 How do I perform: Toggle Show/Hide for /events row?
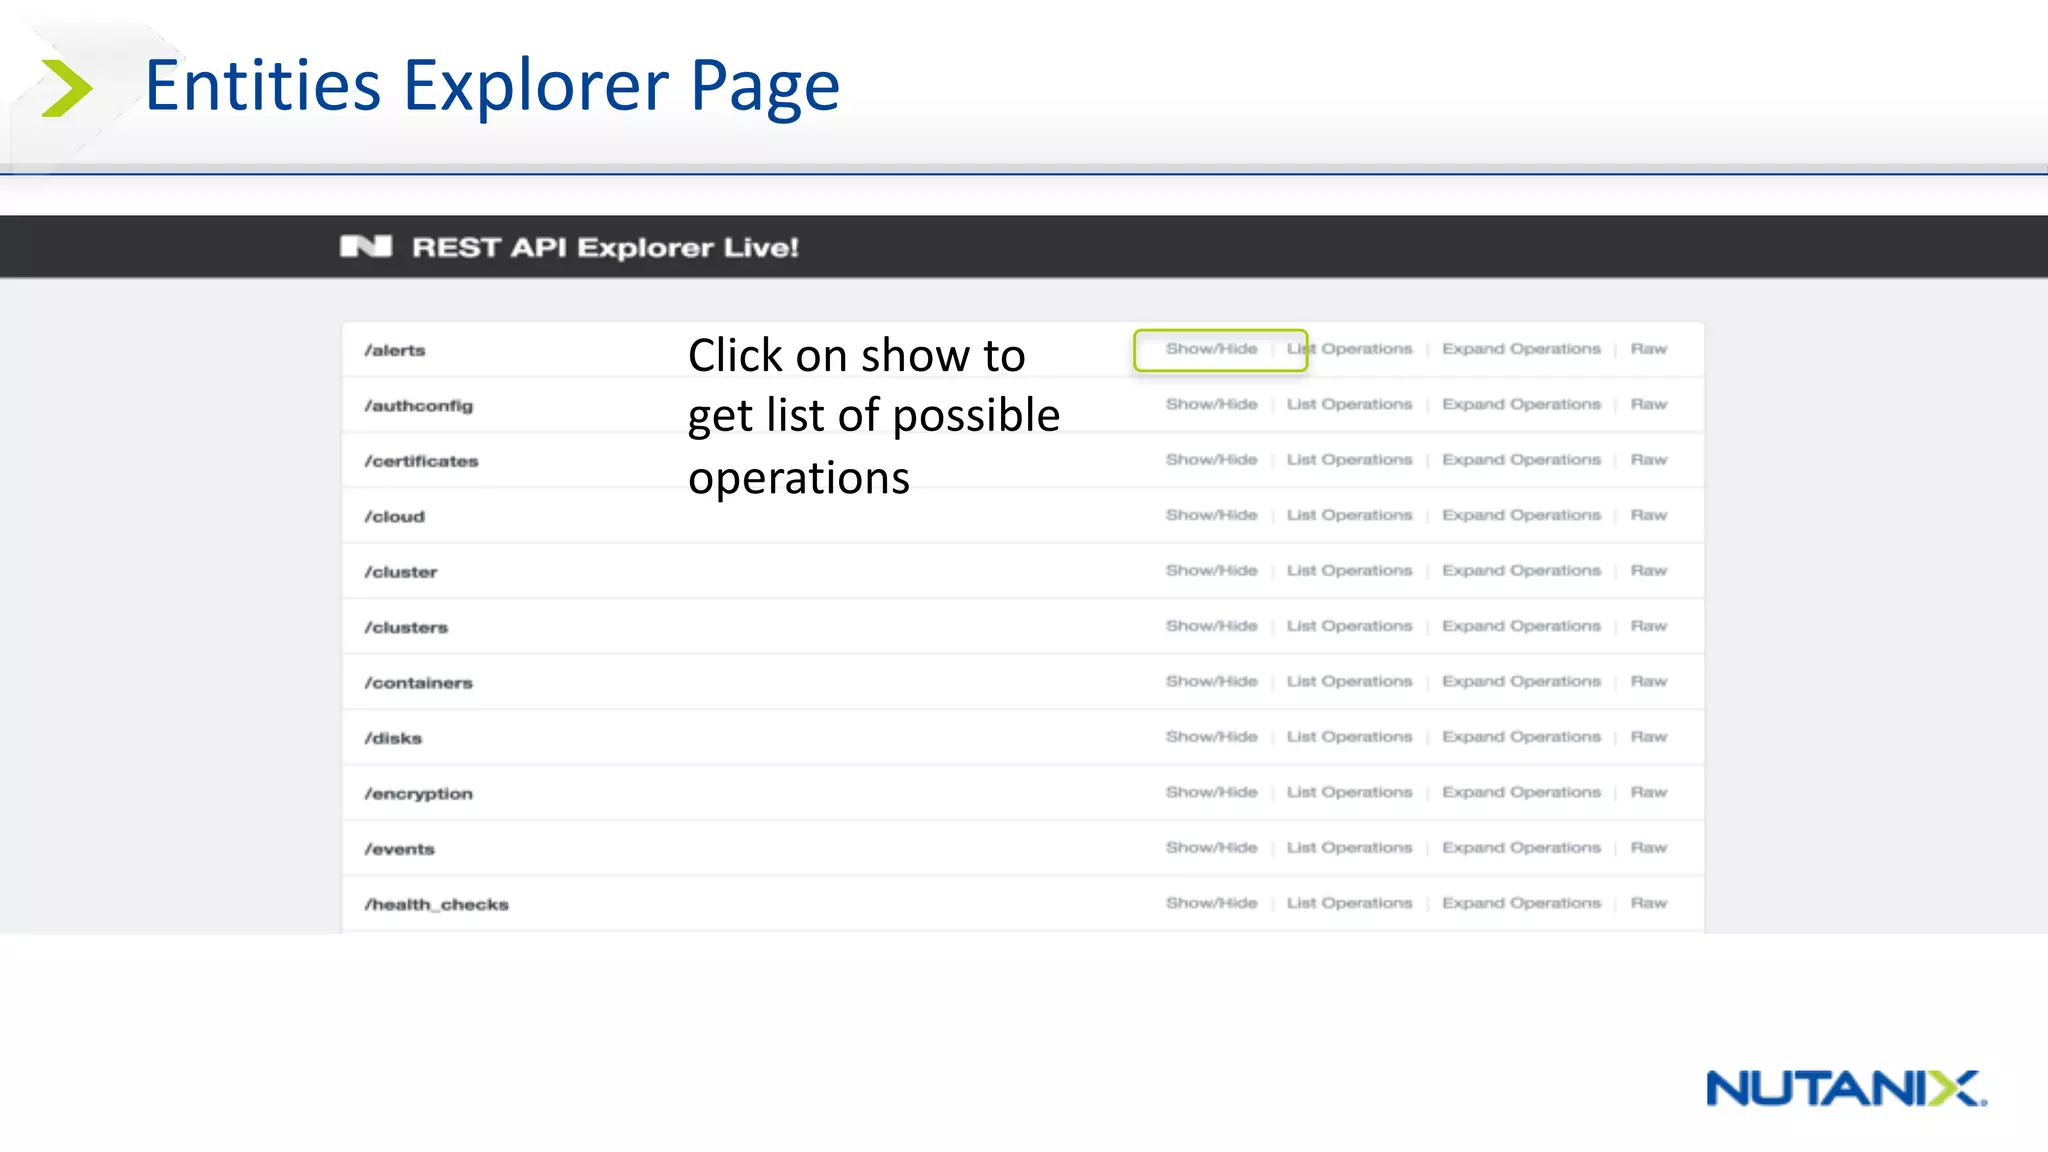tap(1210, 847)
